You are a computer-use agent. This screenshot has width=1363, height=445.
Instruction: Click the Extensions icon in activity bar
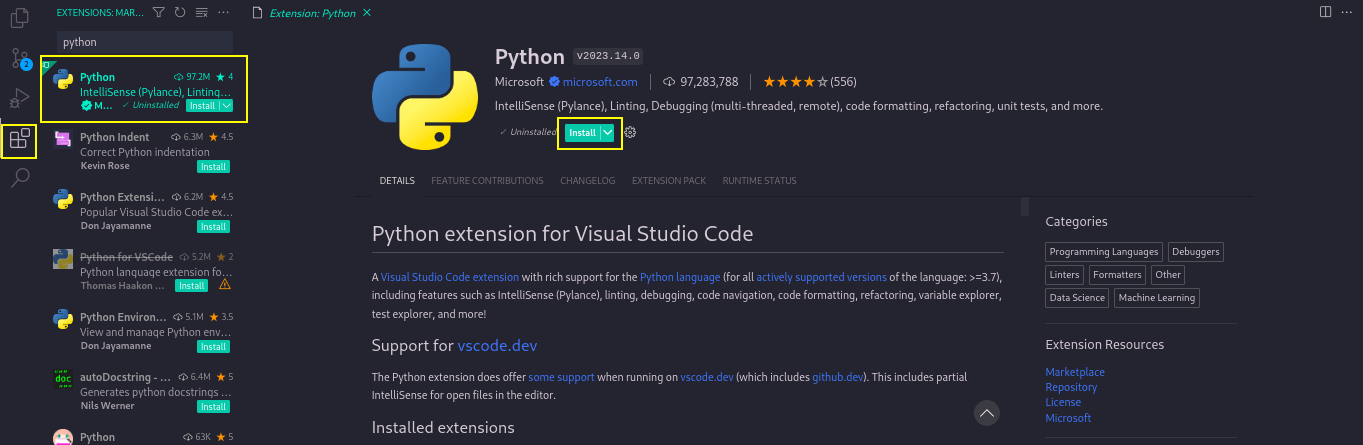point(19,140)
